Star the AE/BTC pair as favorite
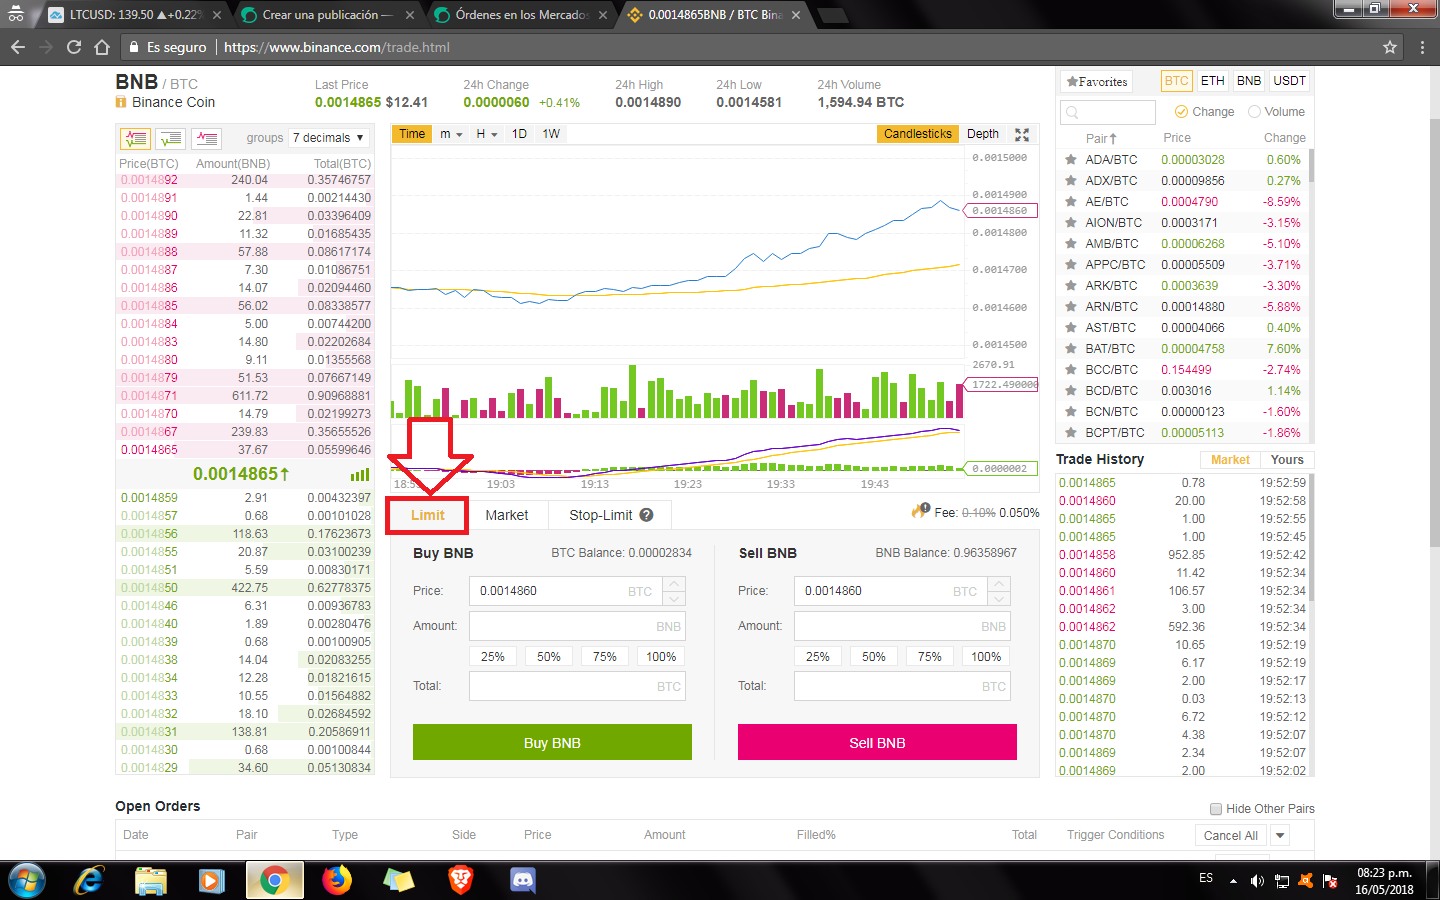Image resolution: width=1440 pixels, height=900 pixels. [x=1071, y=202]
